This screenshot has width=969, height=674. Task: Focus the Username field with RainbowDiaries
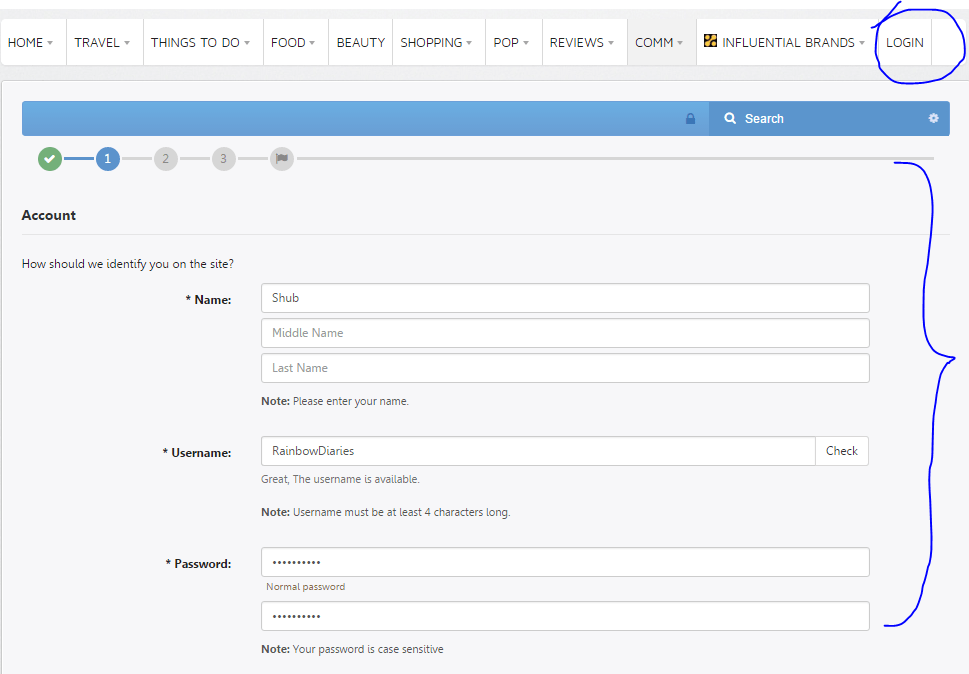coord(538,451)
